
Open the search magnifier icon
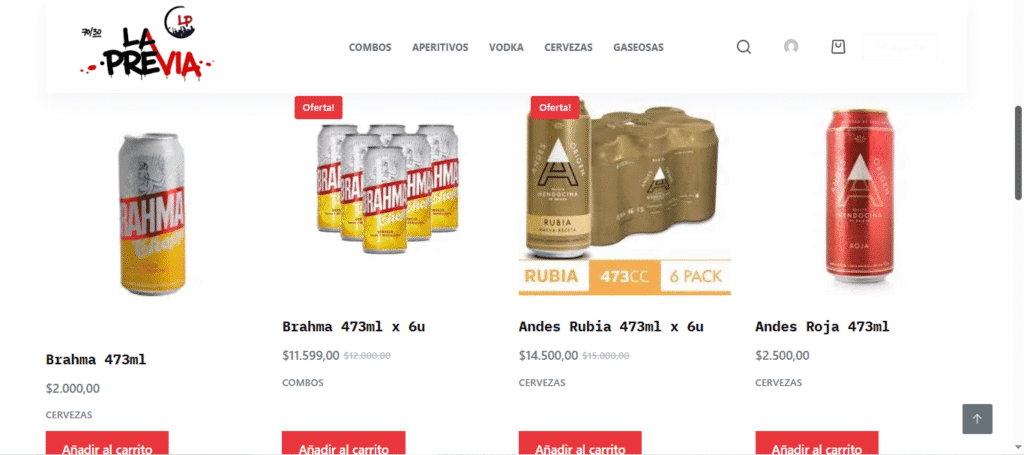click(744, 47)
